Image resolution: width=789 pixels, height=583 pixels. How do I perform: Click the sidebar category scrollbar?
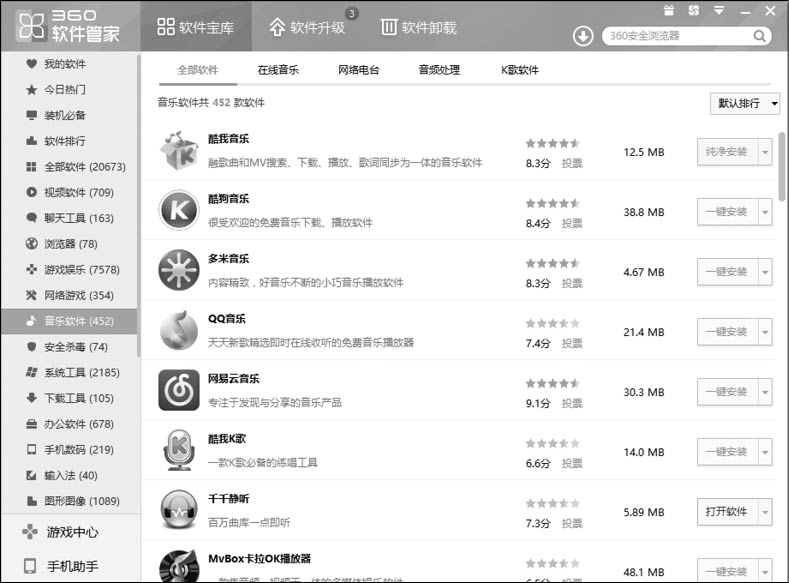tap(138, 206)
